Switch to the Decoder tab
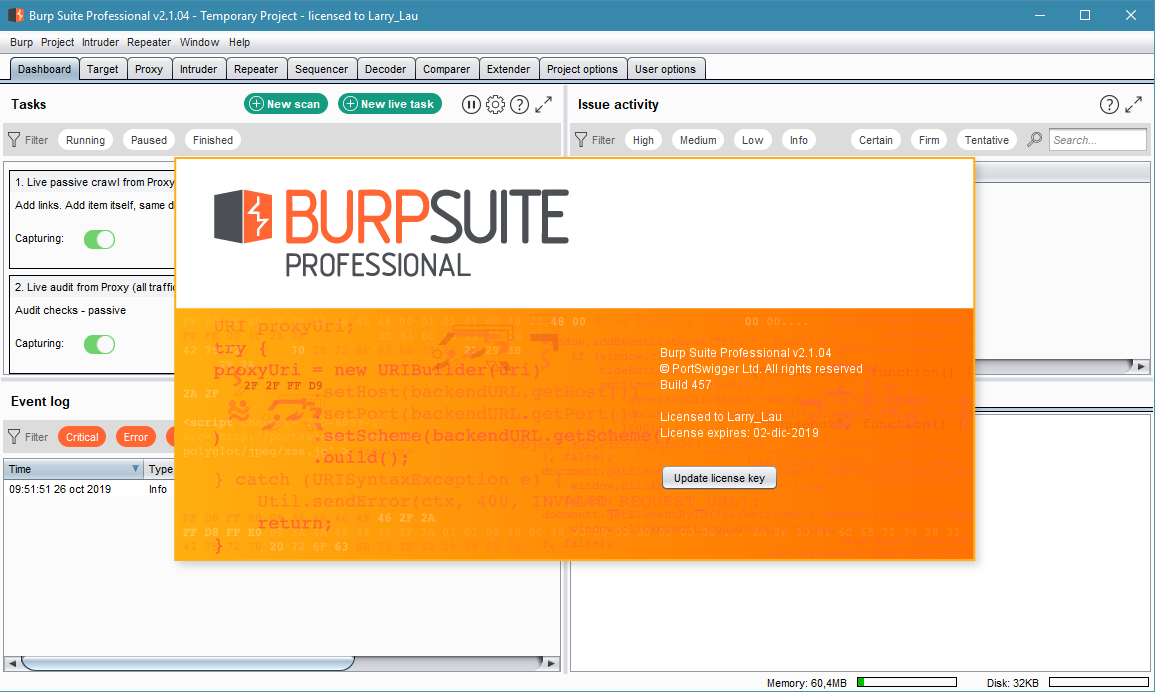 click(x=386, y=69)
